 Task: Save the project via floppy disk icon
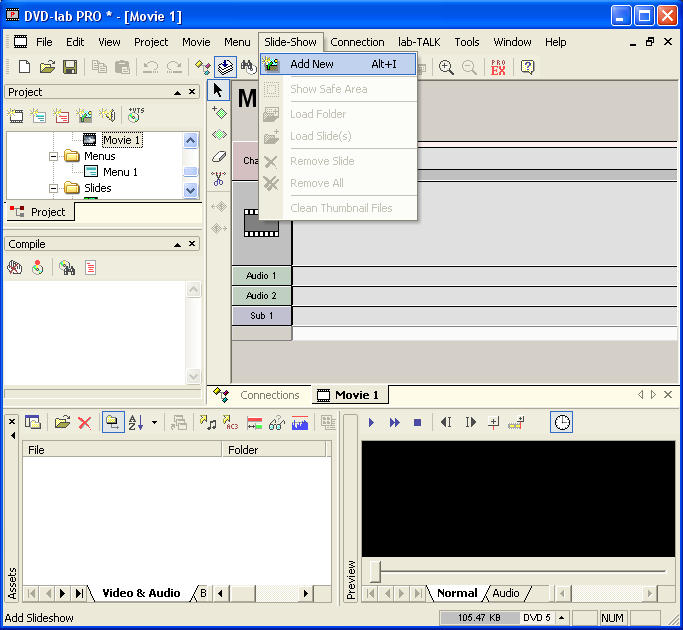coord(70,67)
